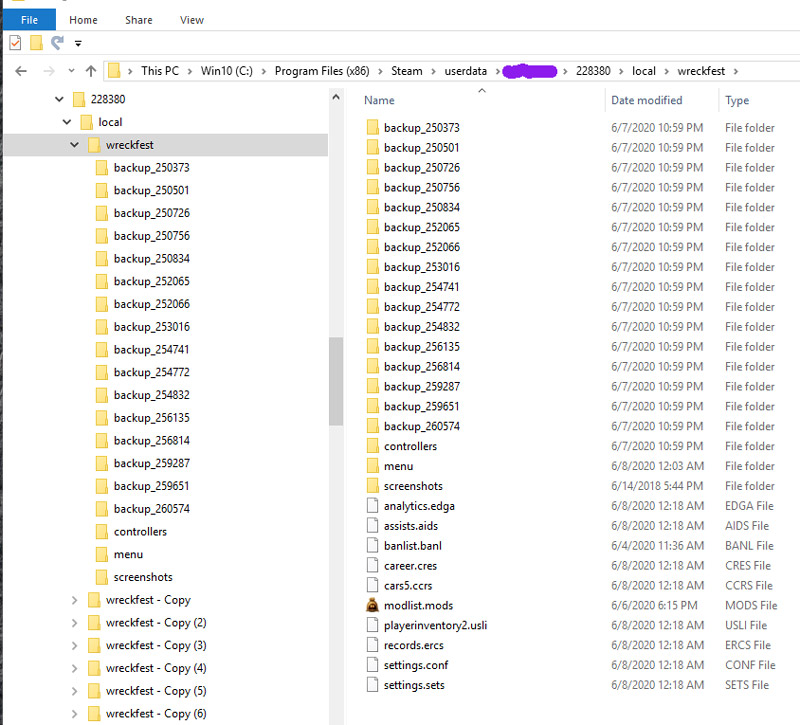
Task: Click the navigation pane scrollbar thumb
Action: tap(336, 381)
